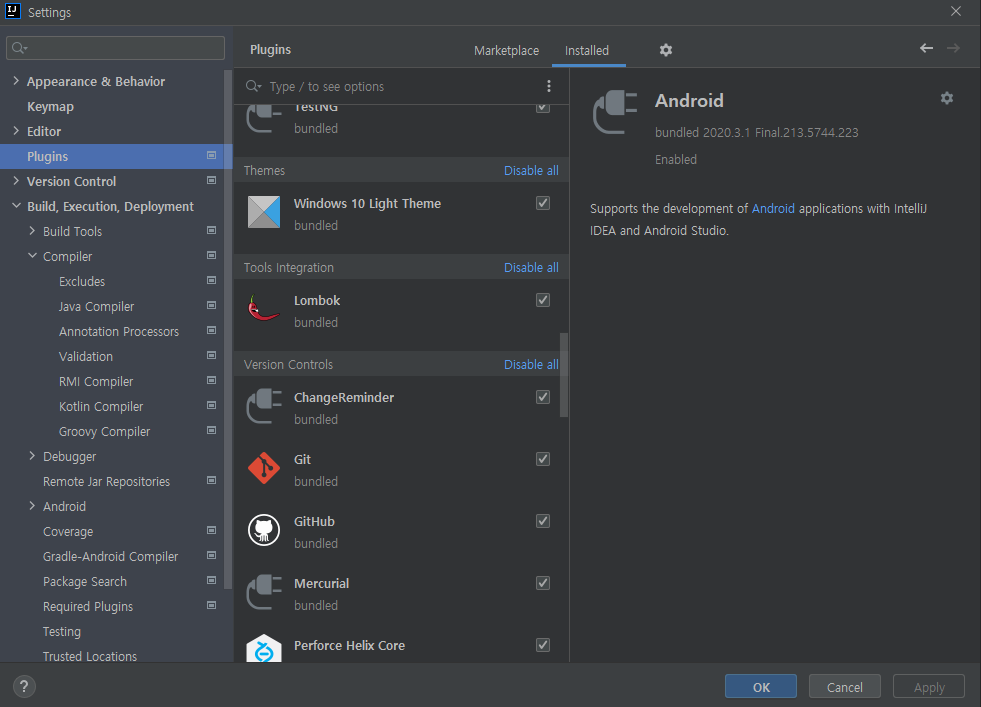The height and width of the screenshot is (707, 981).
Task: Click the project-level marker icon beside Package Search
Action: (x=211, y=581)
